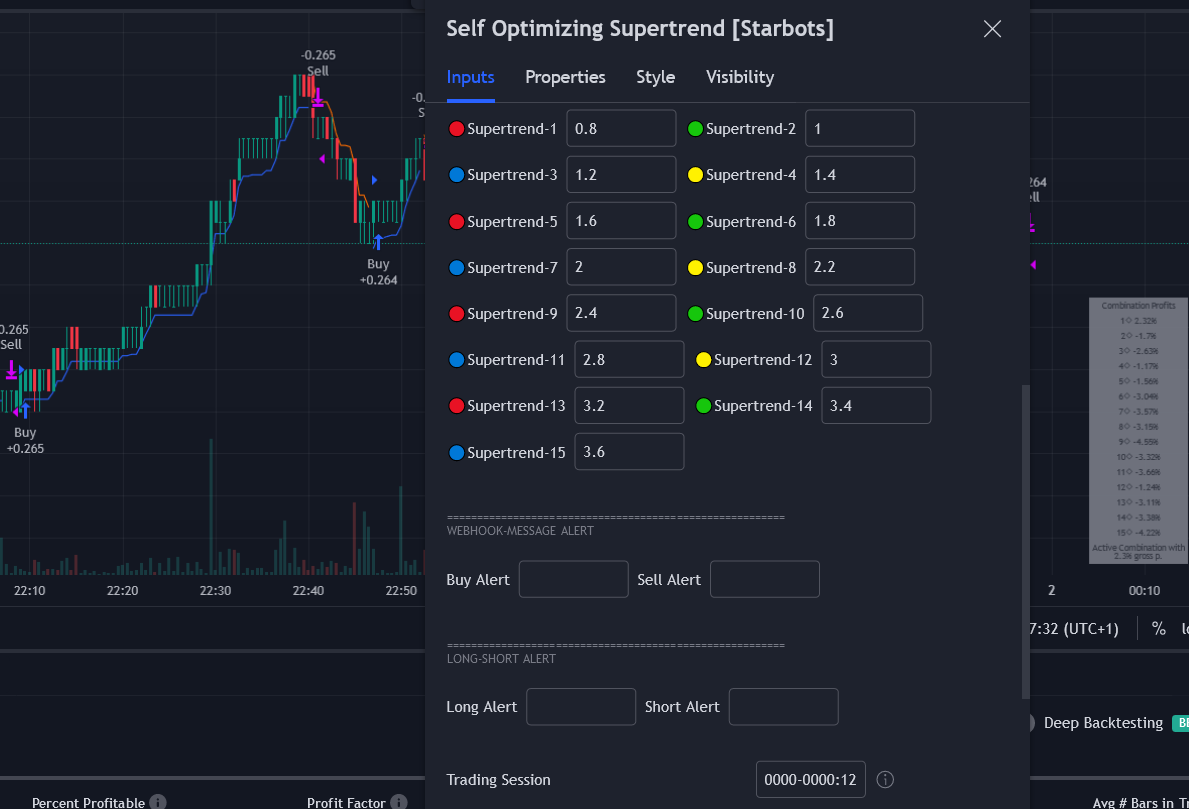Click the Trading Session label
The width and height of the screenshot is (1189, 809).
point(498,780)
